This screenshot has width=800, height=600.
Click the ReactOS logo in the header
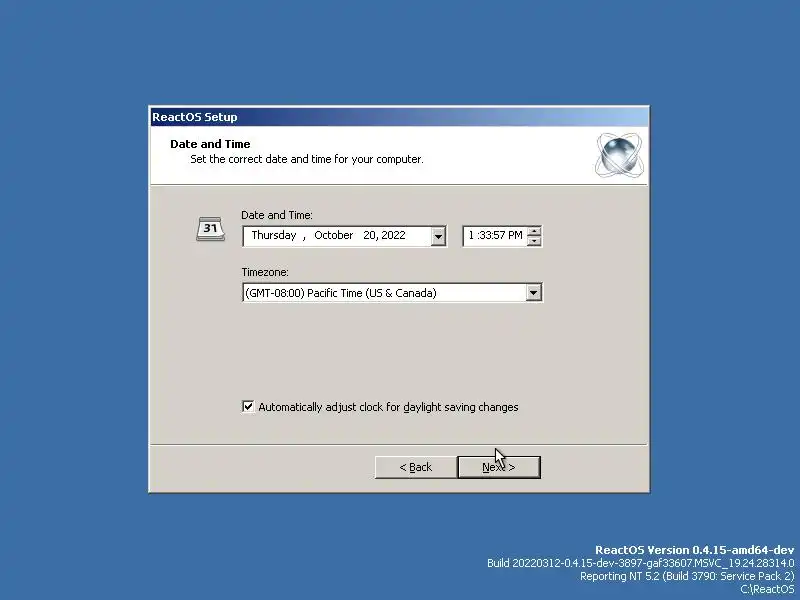619,155
